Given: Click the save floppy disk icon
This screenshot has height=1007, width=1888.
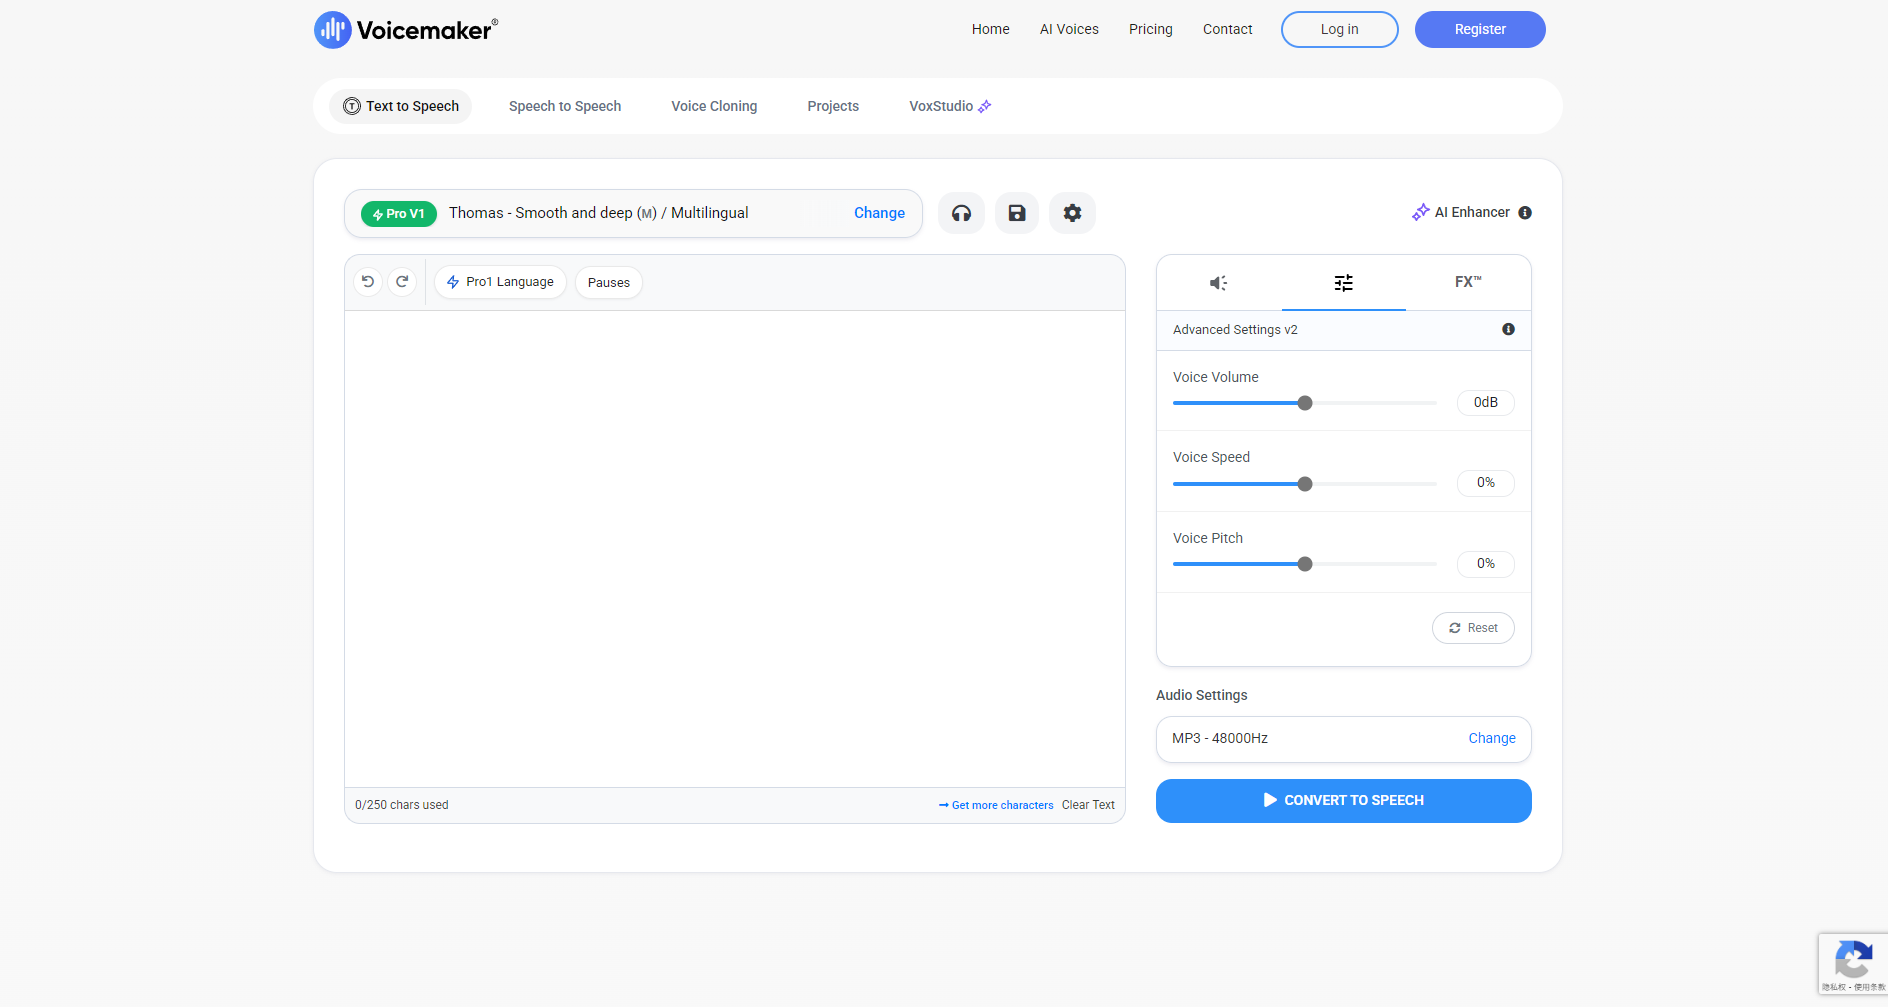Looking at the screenshot, I should pos(1017,213).
